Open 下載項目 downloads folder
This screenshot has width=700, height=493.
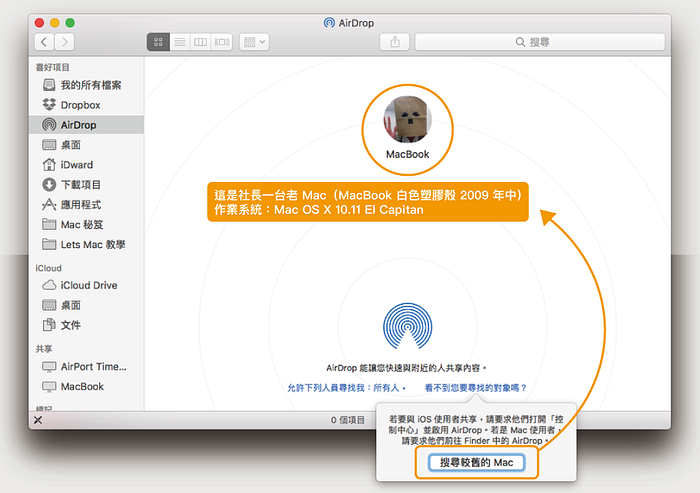click(x=80, y=185)
